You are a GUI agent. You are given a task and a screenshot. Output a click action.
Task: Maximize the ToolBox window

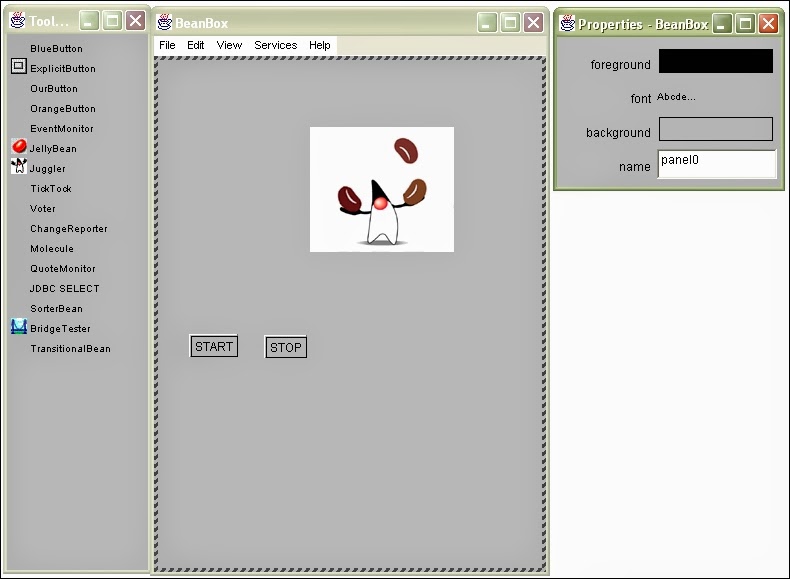coord(112,21)
